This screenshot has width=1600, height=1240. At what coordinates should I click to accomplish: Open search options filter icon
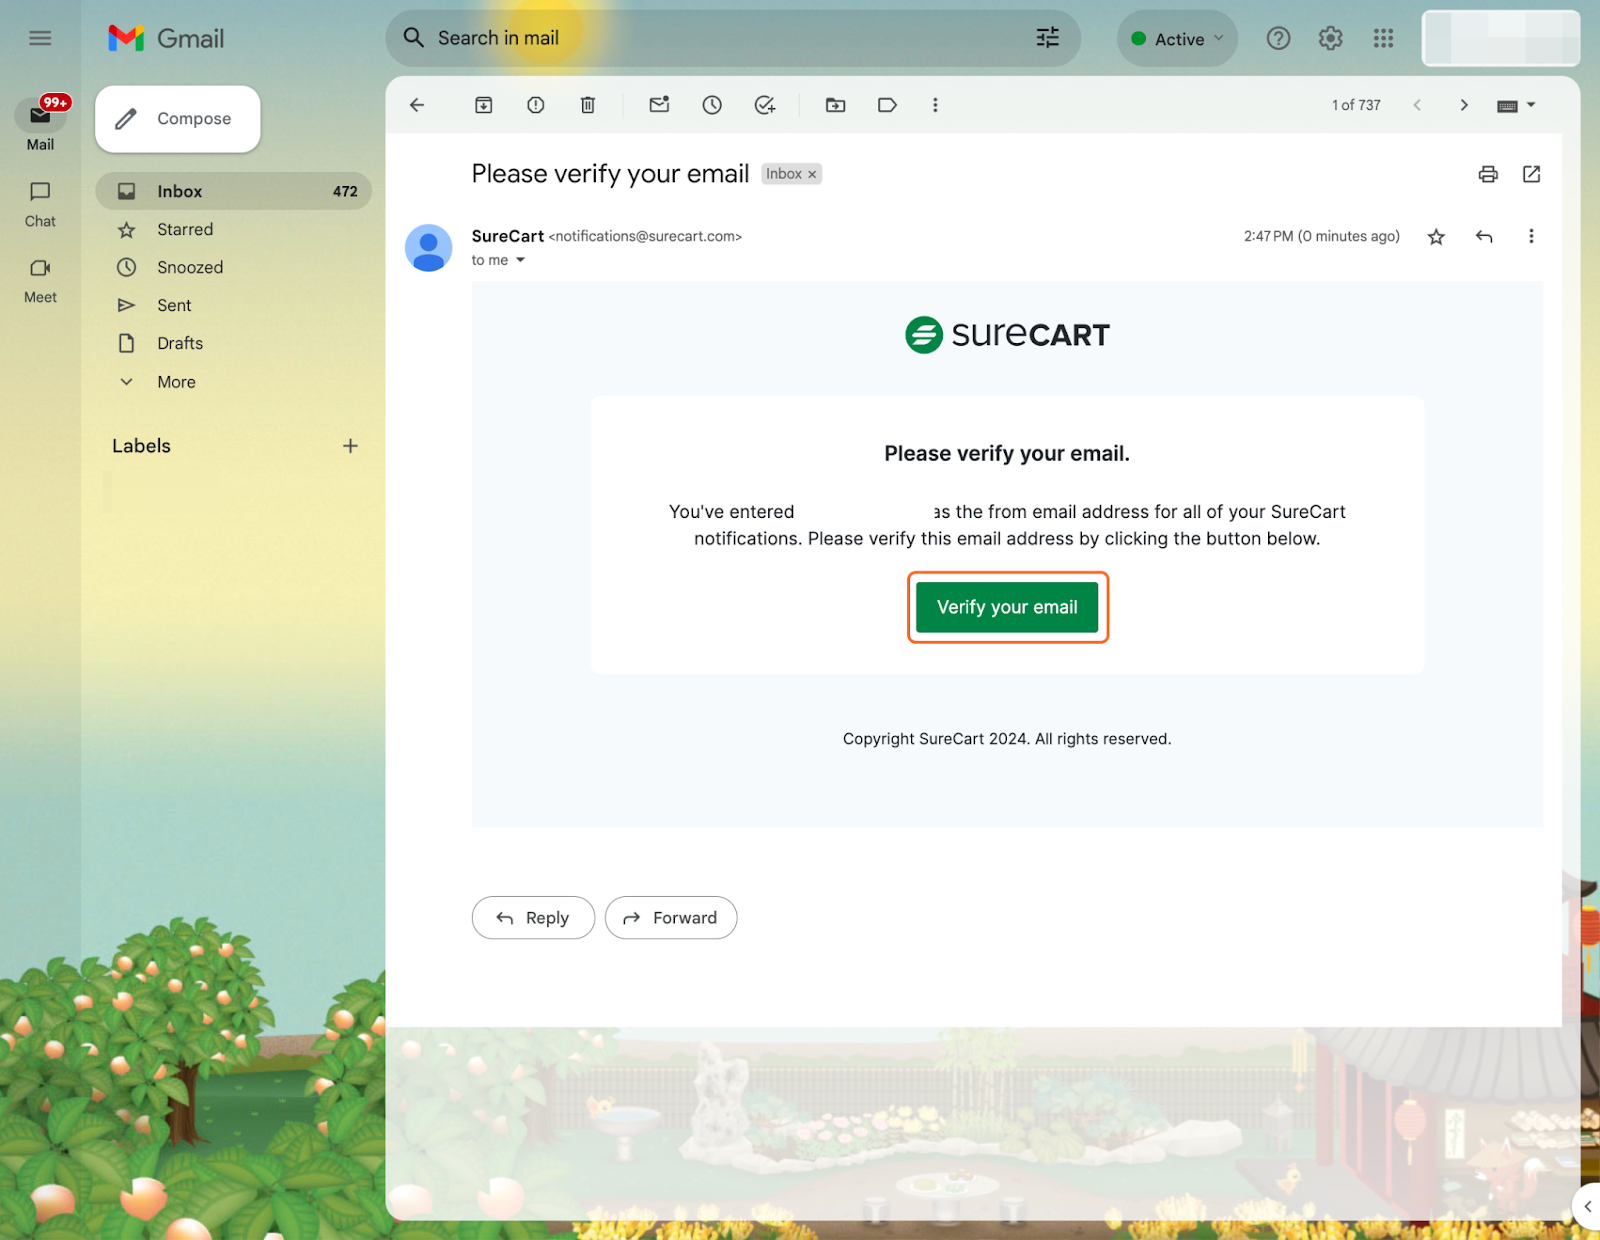(1047, 38)
